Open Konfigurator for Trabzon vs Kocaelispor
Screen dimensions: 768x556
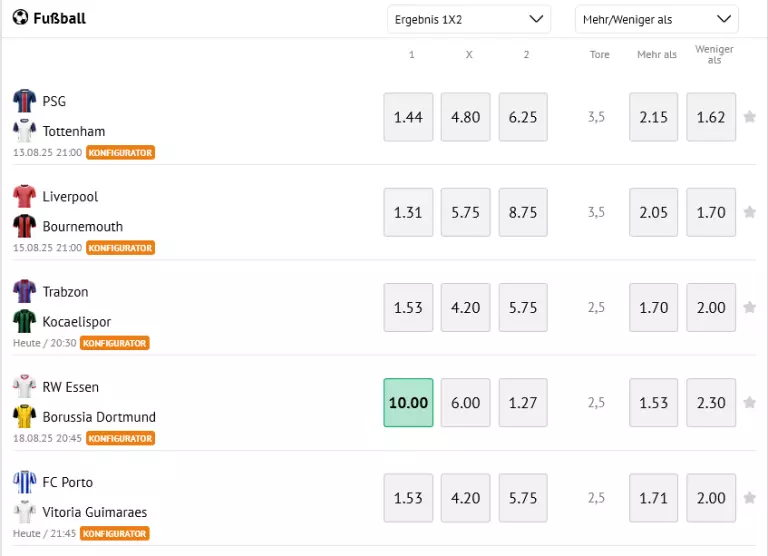[115, 343]
